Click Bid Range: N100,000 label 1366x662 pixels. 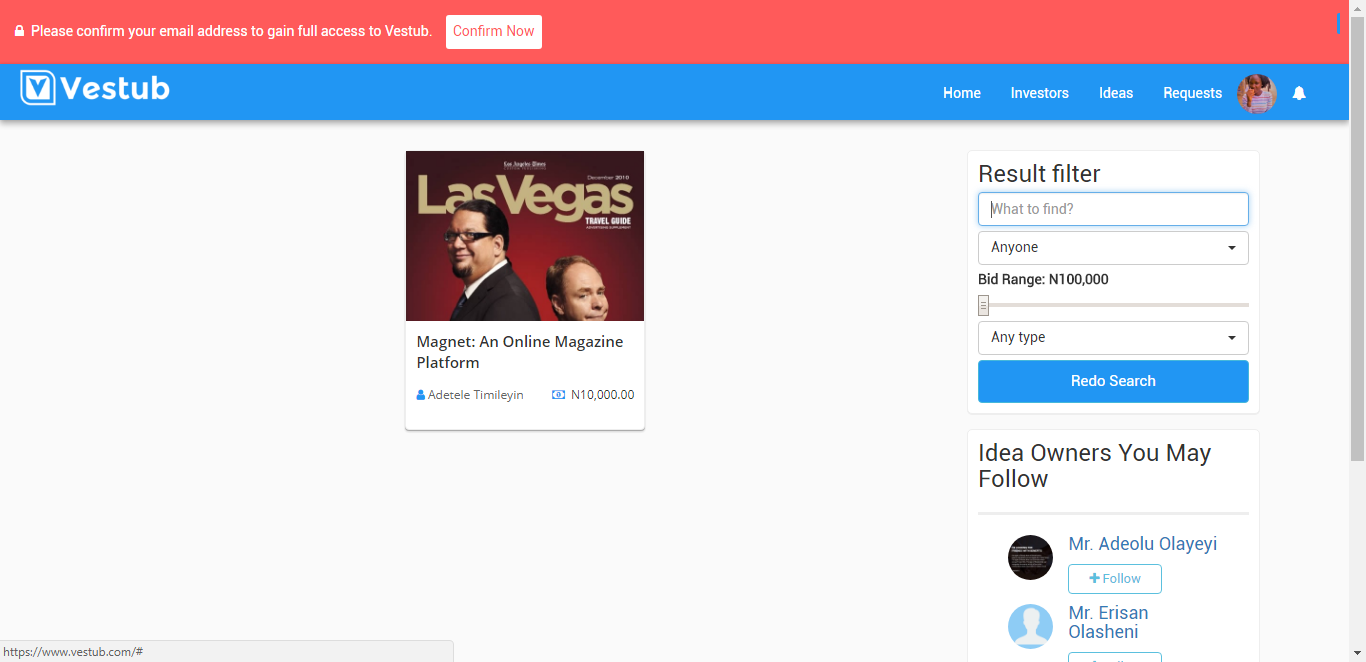(x=1043, y=280)
